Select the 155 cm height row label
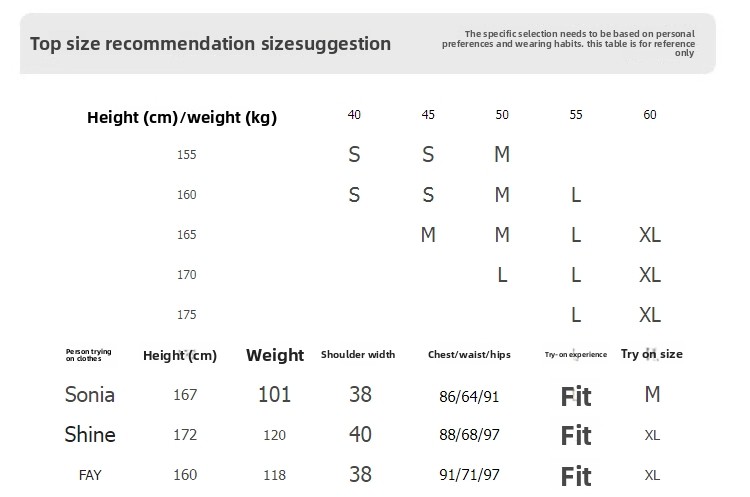 point(187,155)
